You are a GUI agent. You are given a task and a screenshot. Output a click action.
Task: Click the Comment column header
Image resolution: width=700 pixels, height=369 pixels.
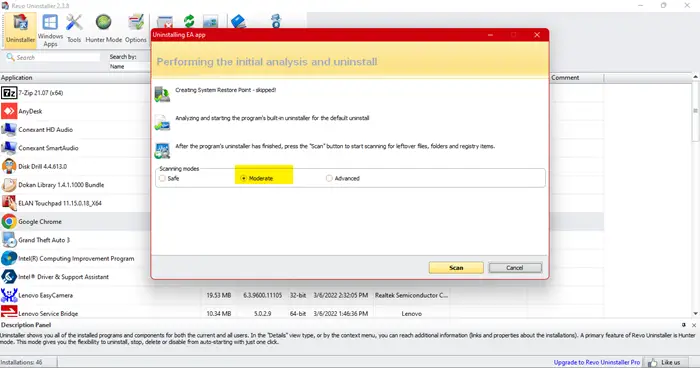(576, 78)
